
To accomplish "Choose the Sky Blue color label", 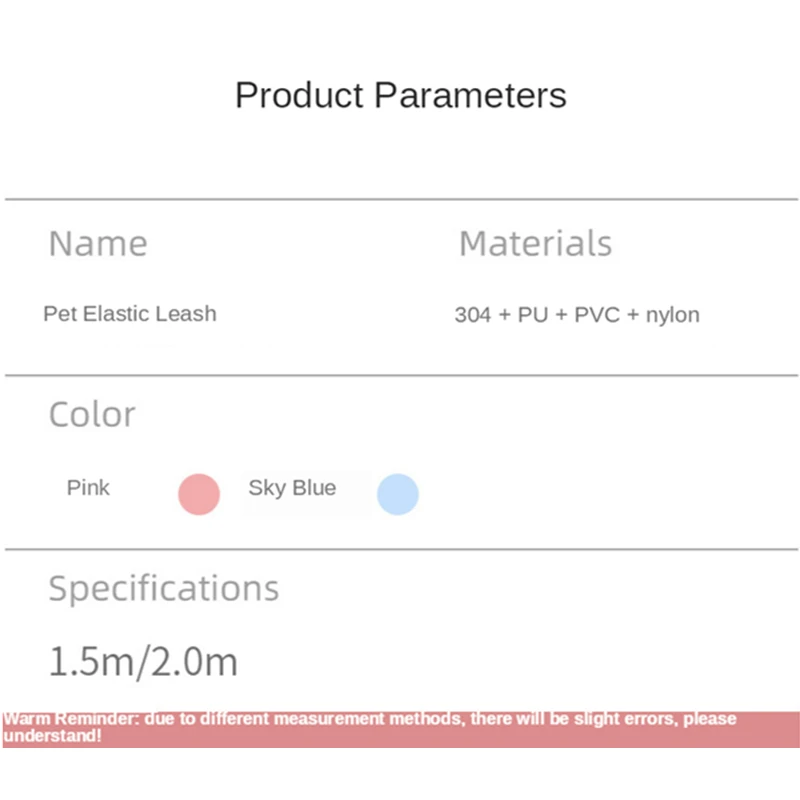I will (x=292, y=488).
